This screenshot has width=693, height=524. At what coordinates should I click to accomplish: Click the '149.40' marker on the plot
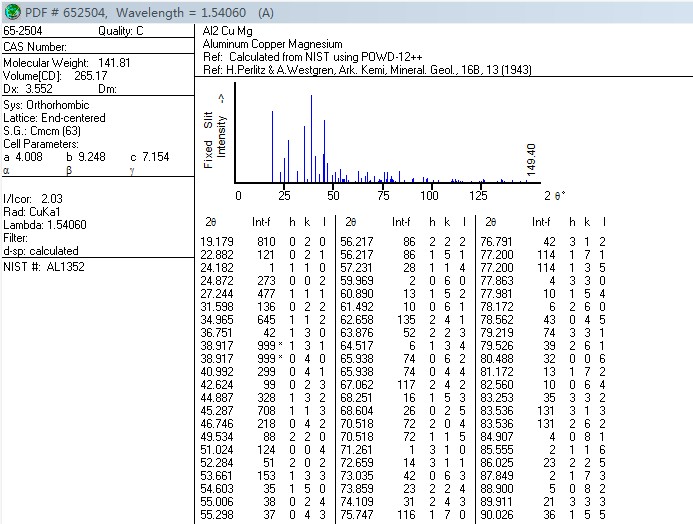coord(531,159)
